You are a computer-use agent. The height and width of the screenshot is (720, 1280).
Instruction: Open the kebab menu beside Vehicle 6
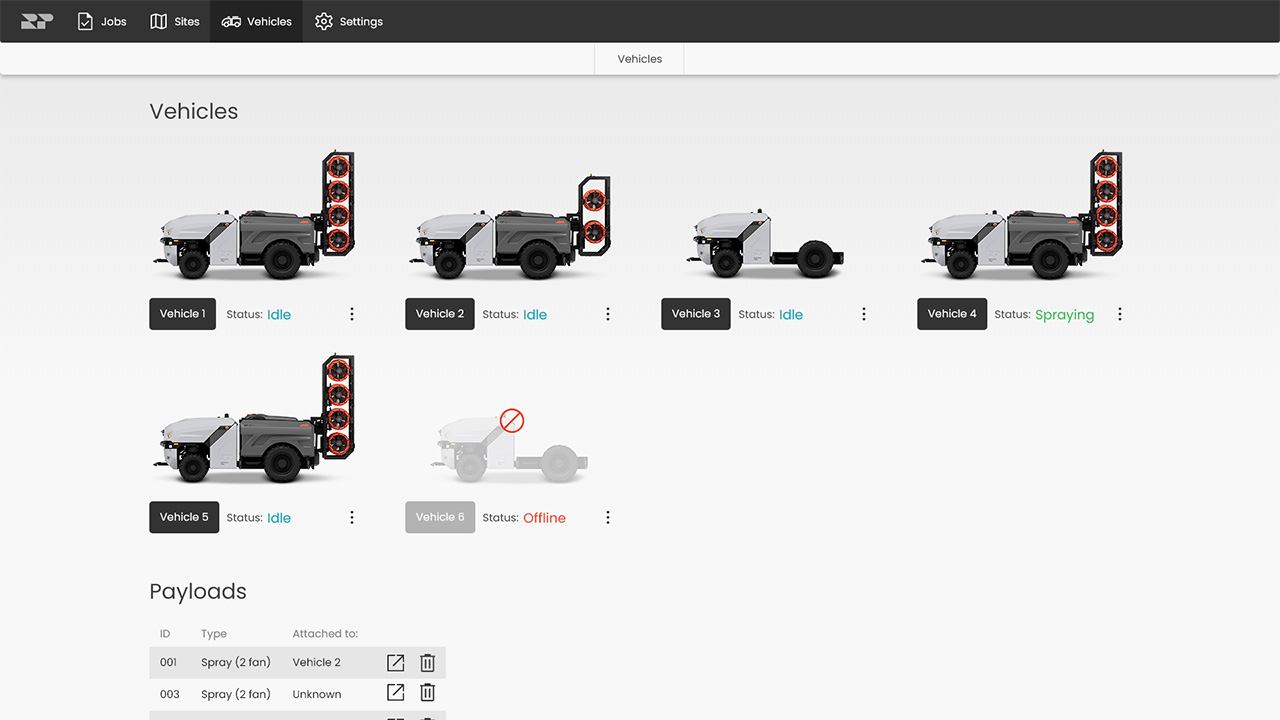click(x=608, y=517)
